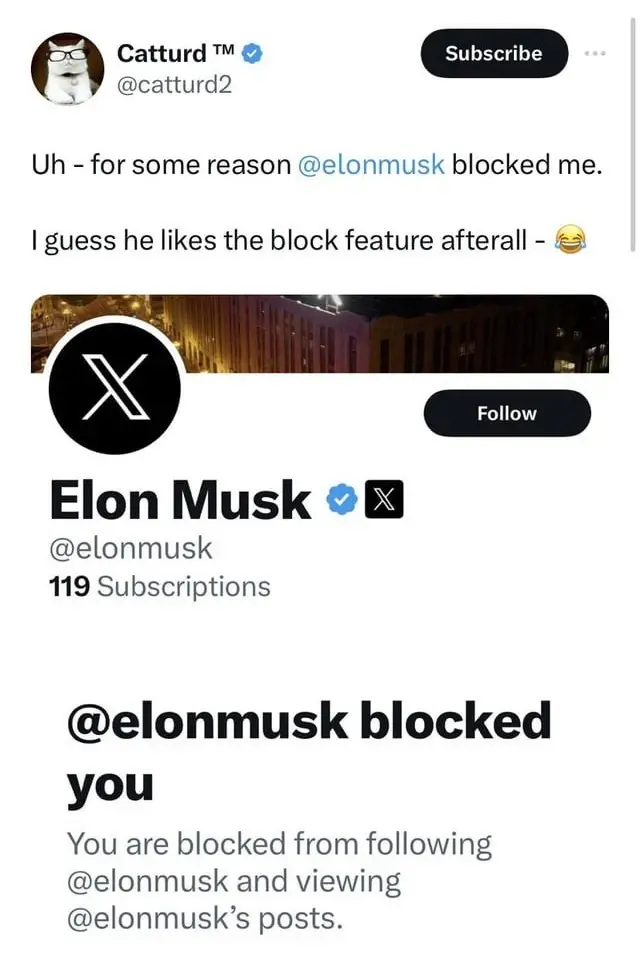640x971 pixels.
Task: Click the "I guess he likes the block feature" text
Action: click(290, 241)
